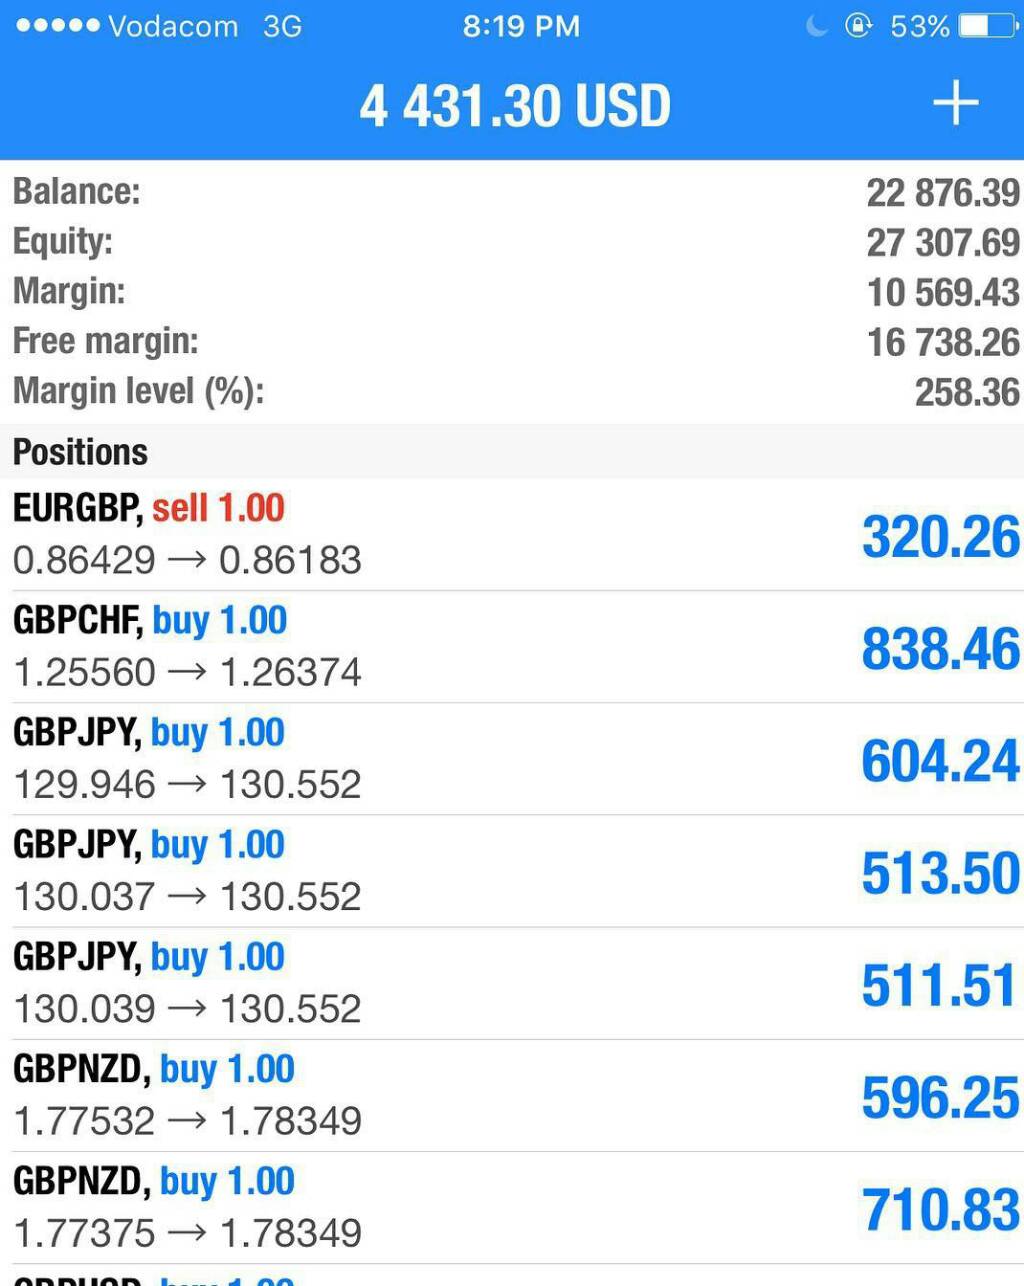Open GBPJPY position opened at 130.037
1024x1286 pixels.
(x=512, y=870)
